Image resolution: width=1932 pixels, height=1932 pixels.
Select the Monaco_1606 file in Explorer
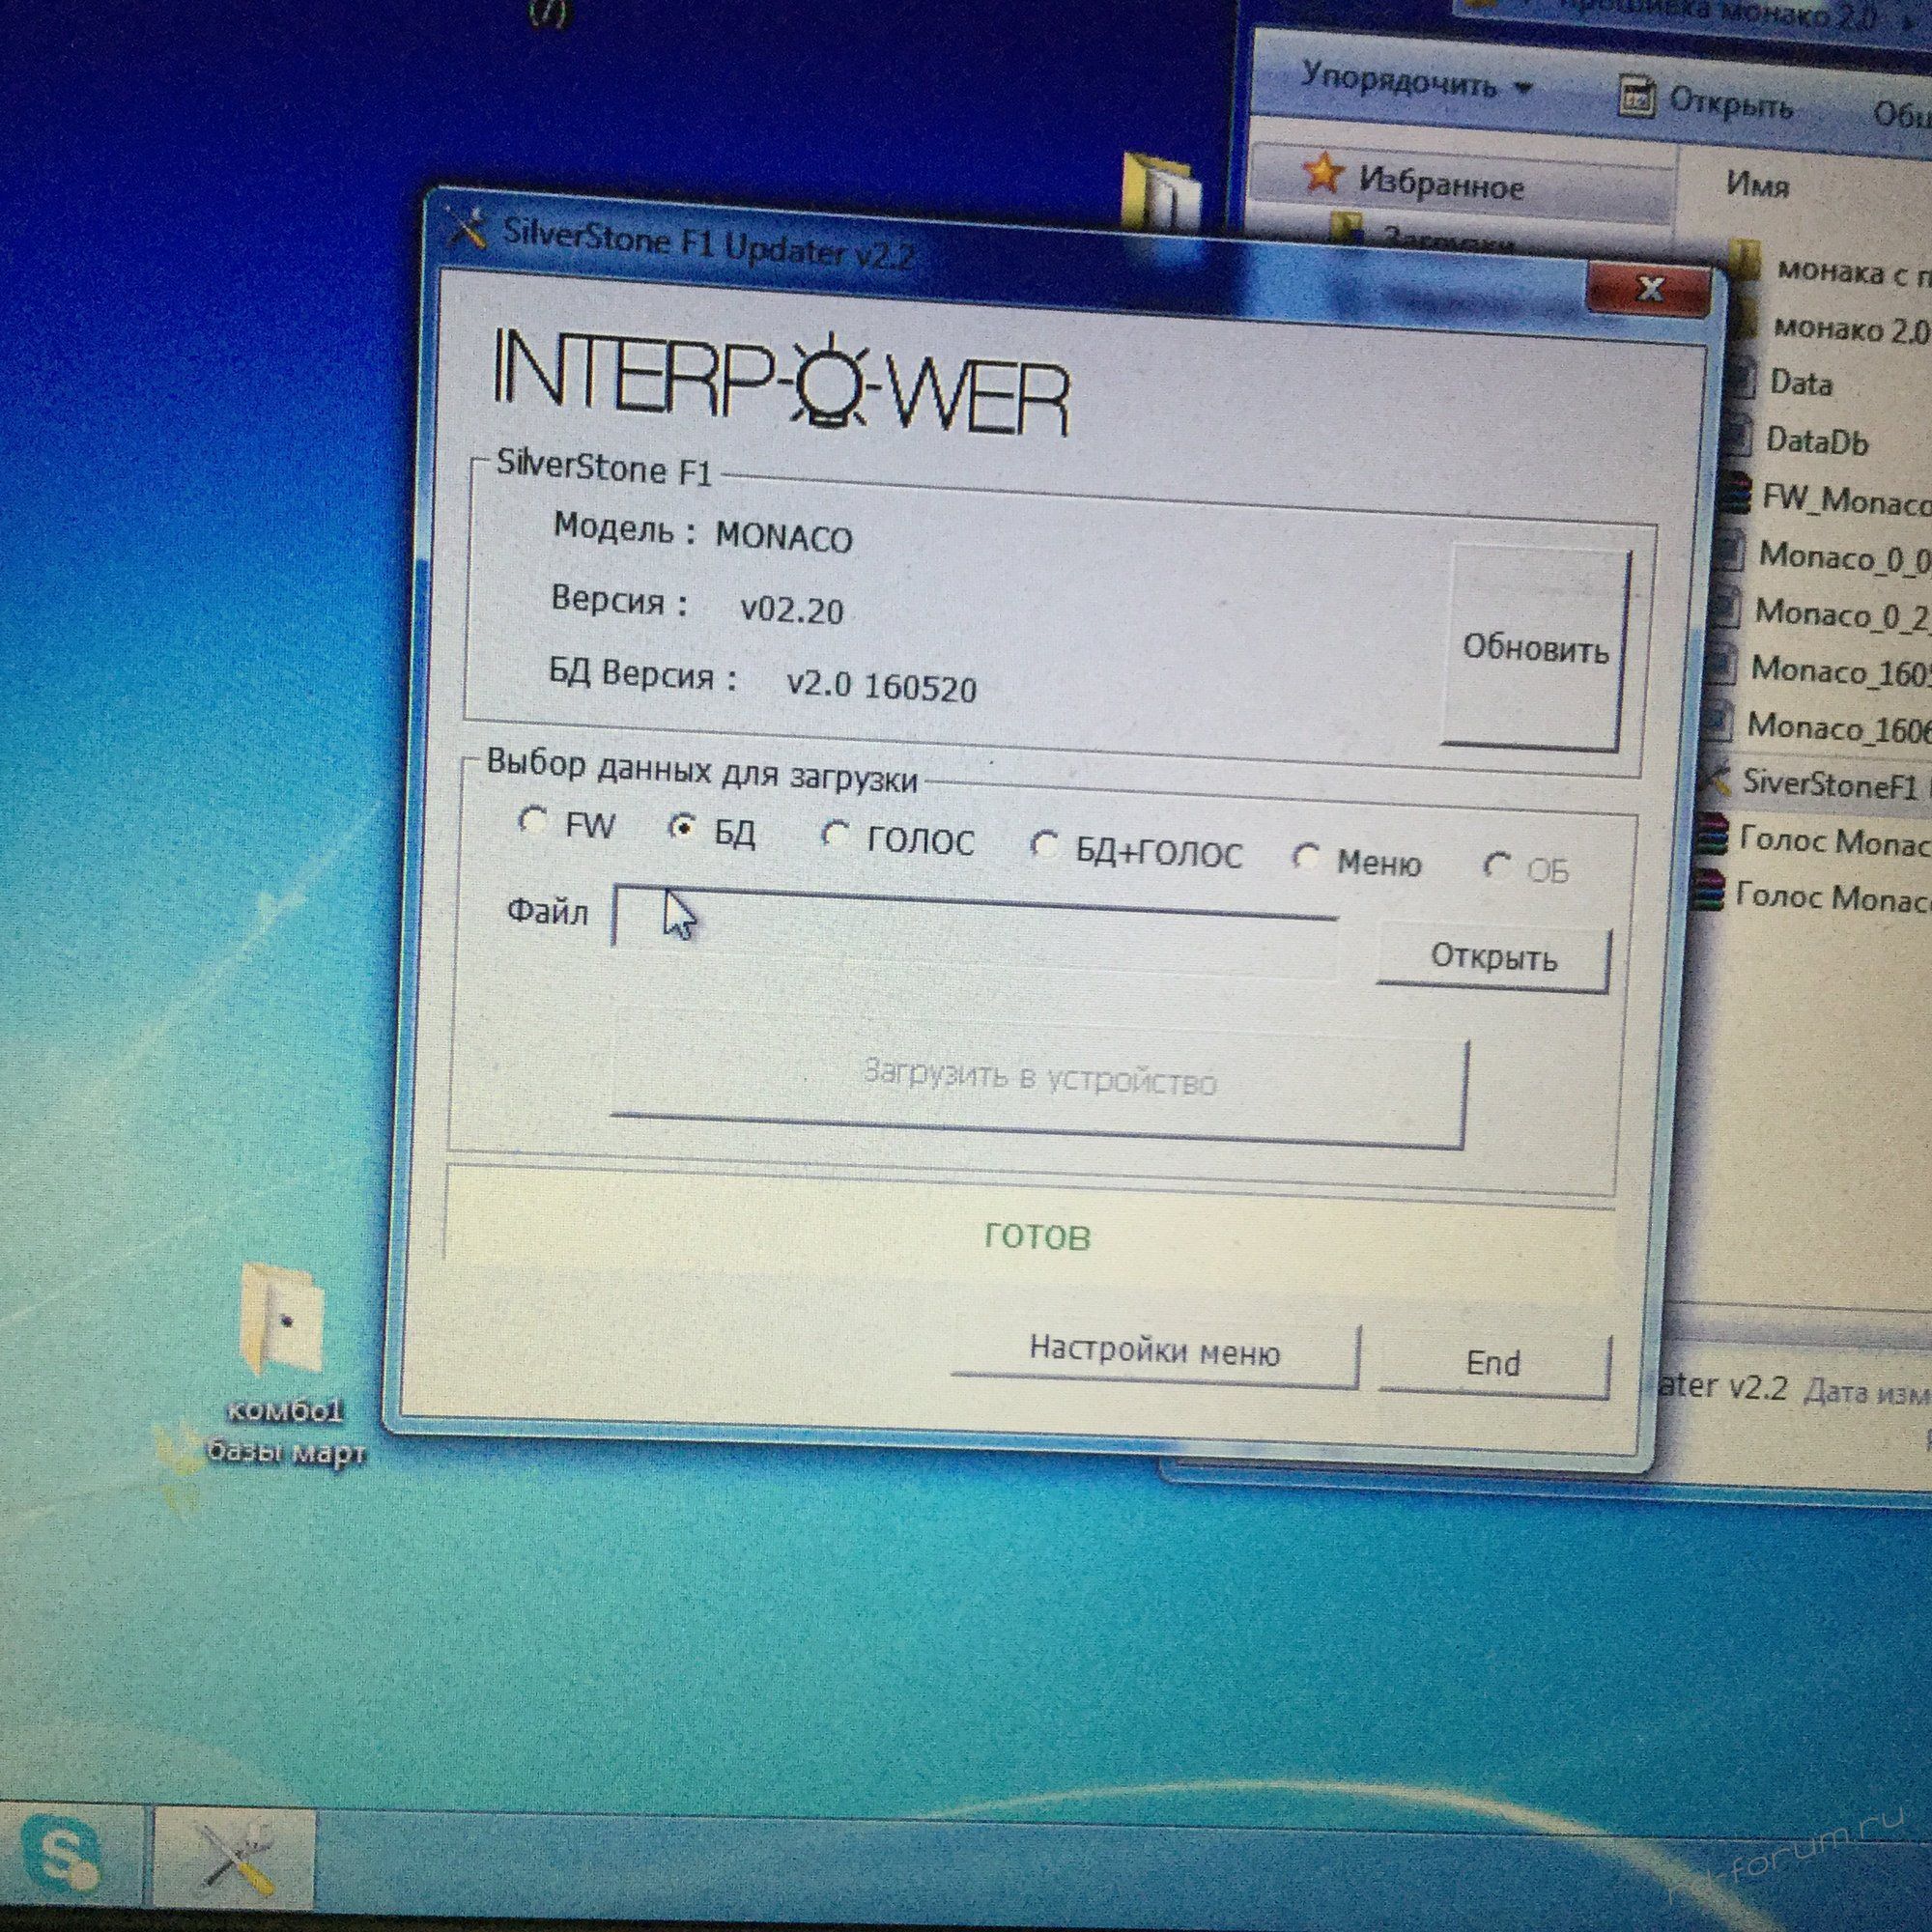(1838, 727)
